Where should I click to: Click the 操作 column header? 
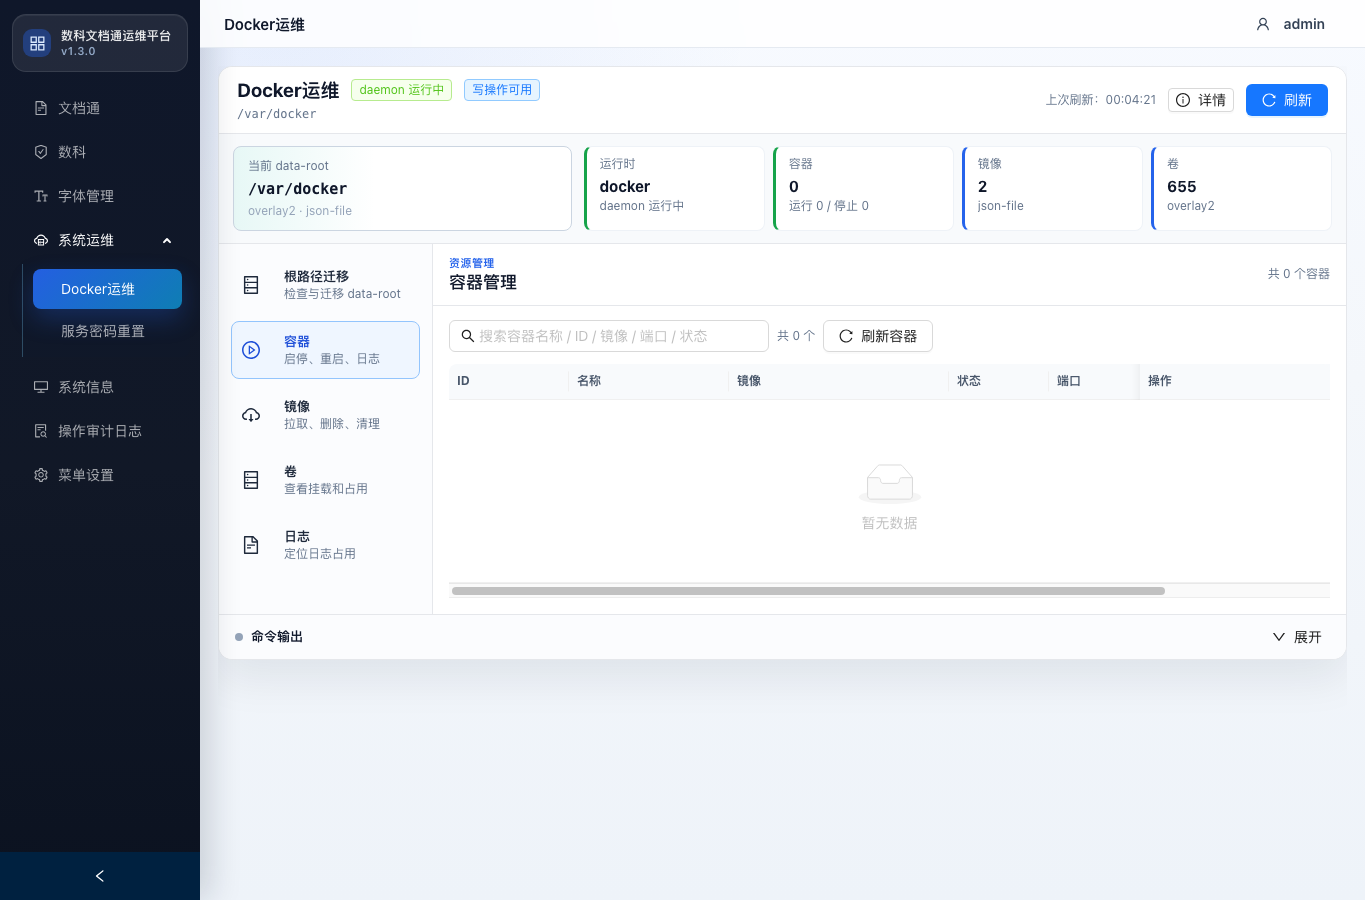coord(1235,381)
